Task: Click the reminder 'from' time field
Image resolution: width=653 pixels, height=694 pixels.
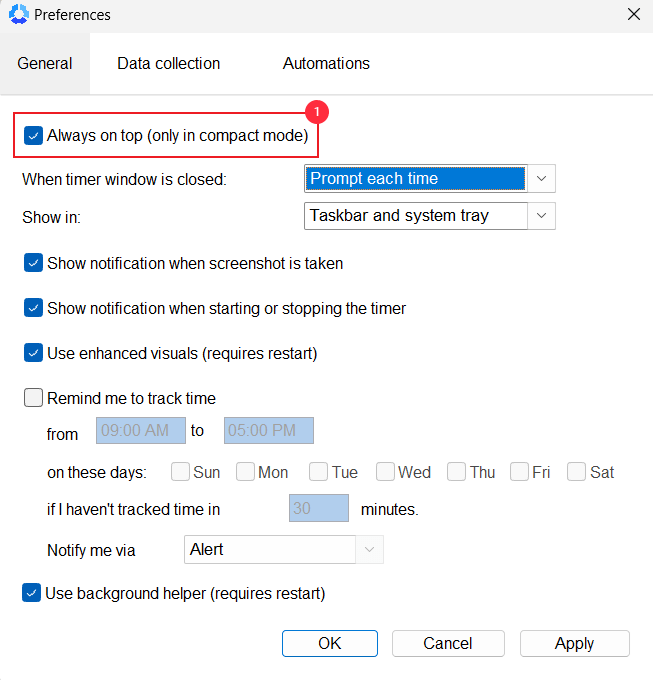Action: point(141,430)
